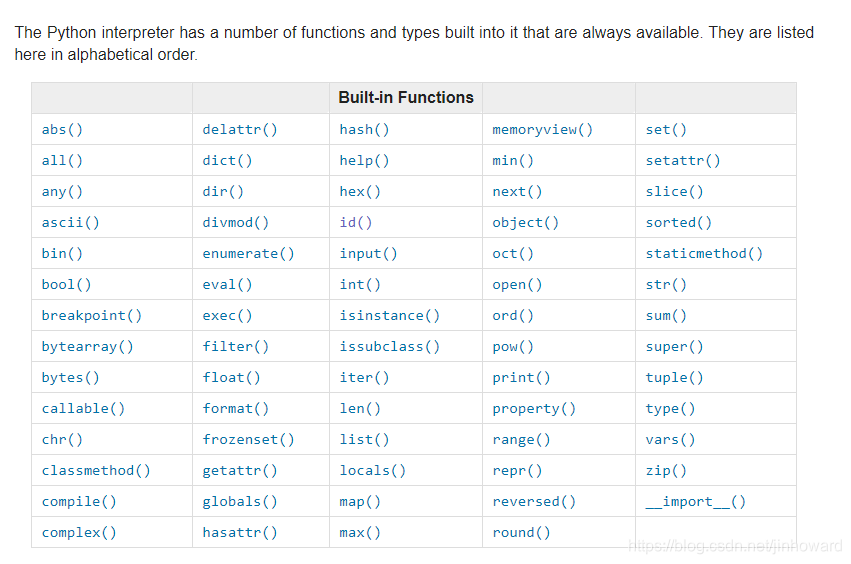Screen dimensions: 851x564
Task: Open the staticmethod() link
Action: click(704, 253)
